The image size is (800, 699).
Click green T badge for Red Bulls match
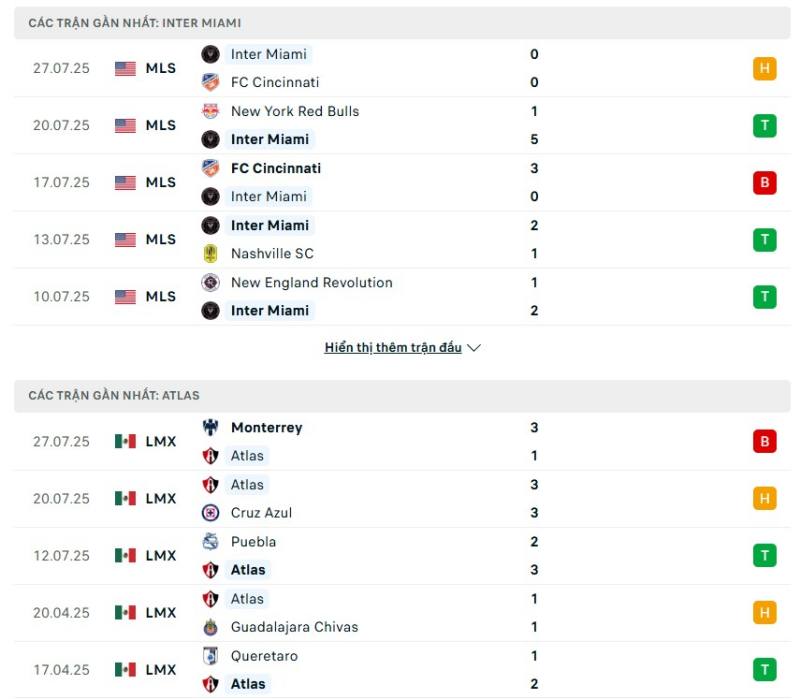(x=764, y=126)
